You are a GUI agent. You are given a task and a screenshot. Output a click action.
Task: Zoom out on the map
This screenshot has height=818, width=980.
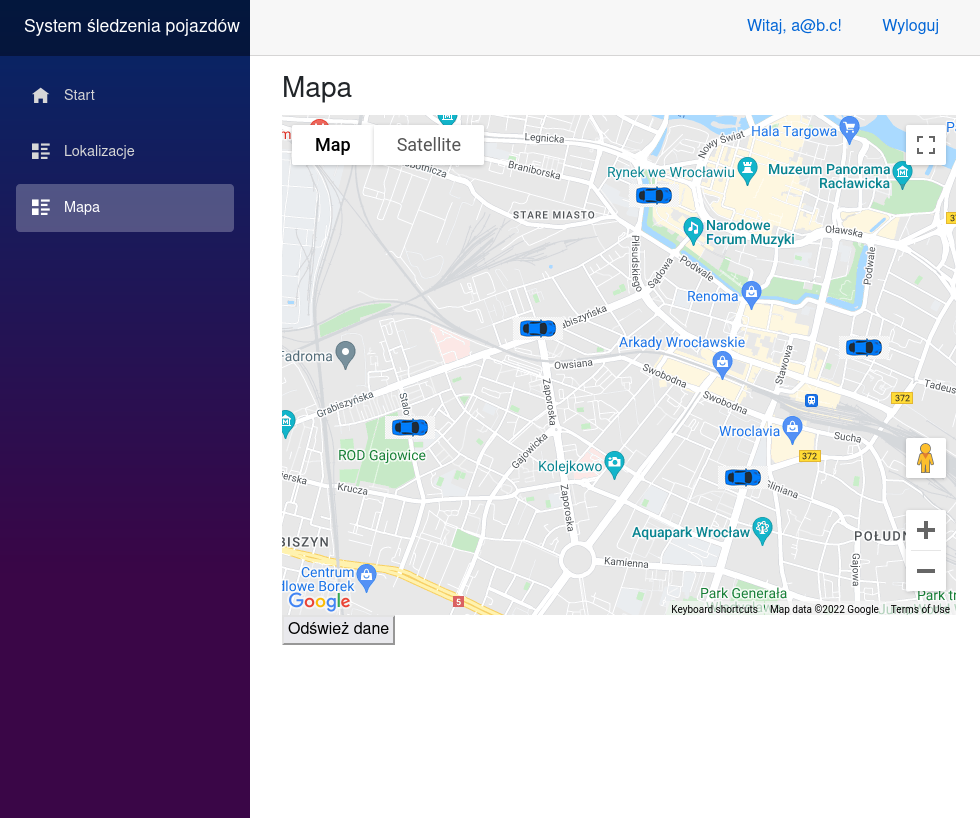[925, 571]
